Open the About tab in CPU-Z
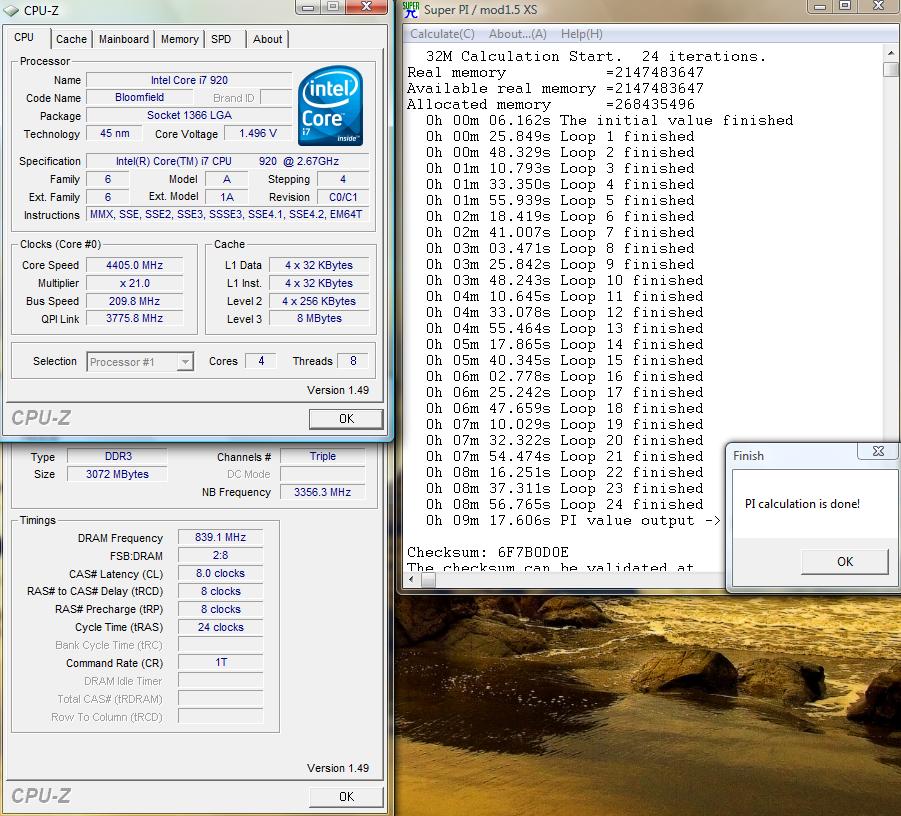 click(x=267, y=39)
